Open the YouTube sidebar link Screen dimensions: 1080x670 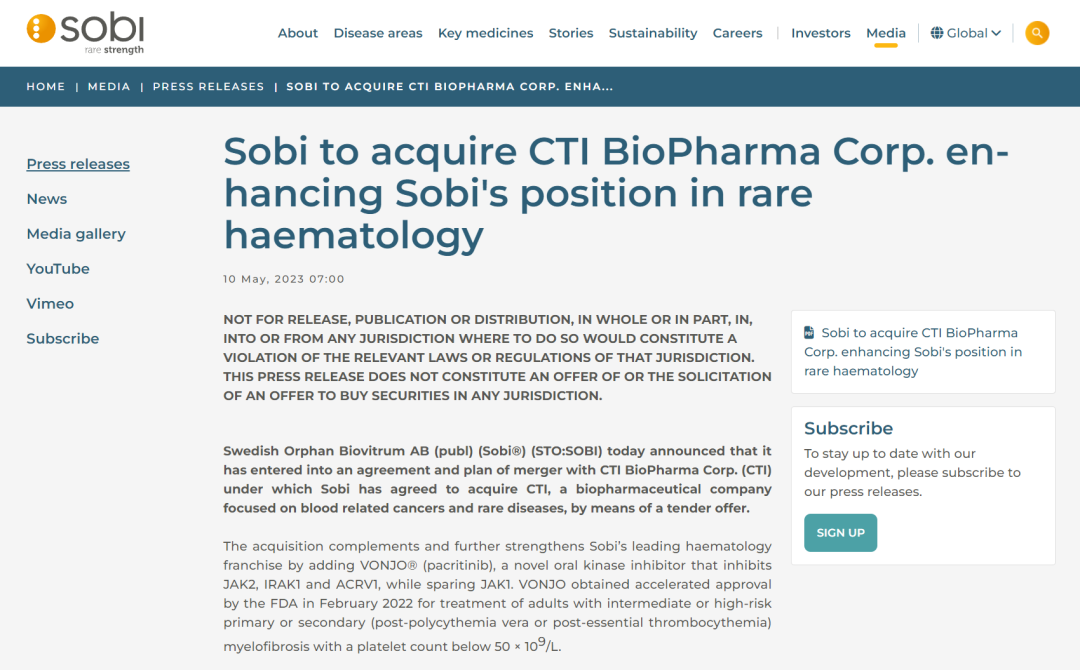pos(58,269)
